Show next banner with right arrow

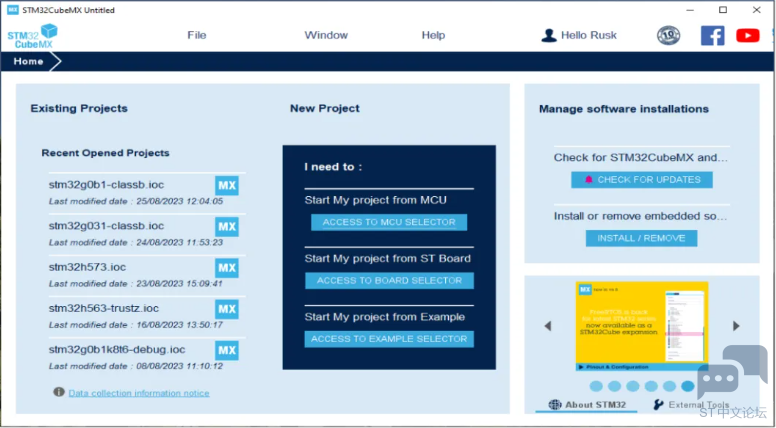(x=736, y=326)
